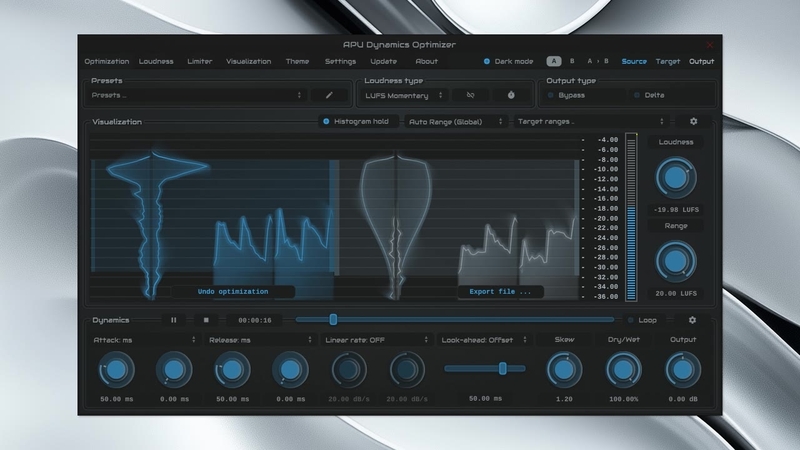Viewport: 800px width, 450px height.
Task: Open the Auto Range (Global) dropdown
Action: click(x=456, y=121)
